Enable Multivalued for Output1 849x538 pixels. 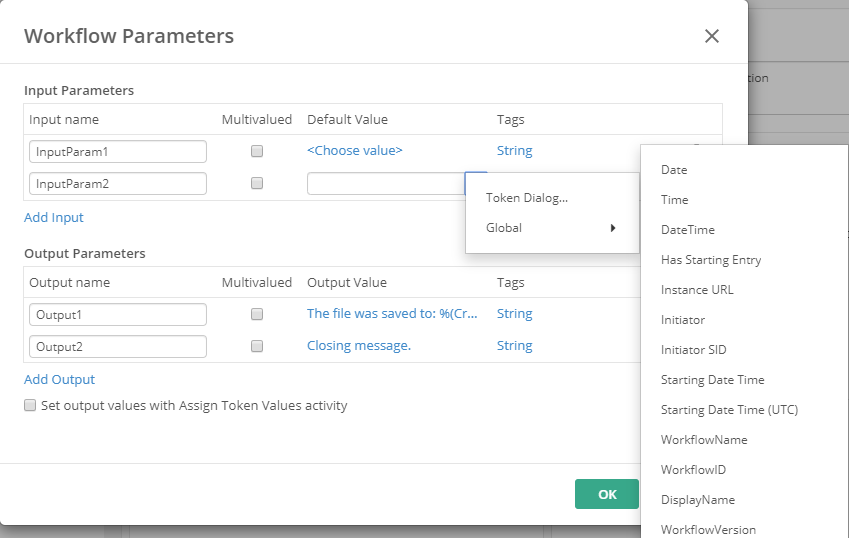(x=257, y=314)
